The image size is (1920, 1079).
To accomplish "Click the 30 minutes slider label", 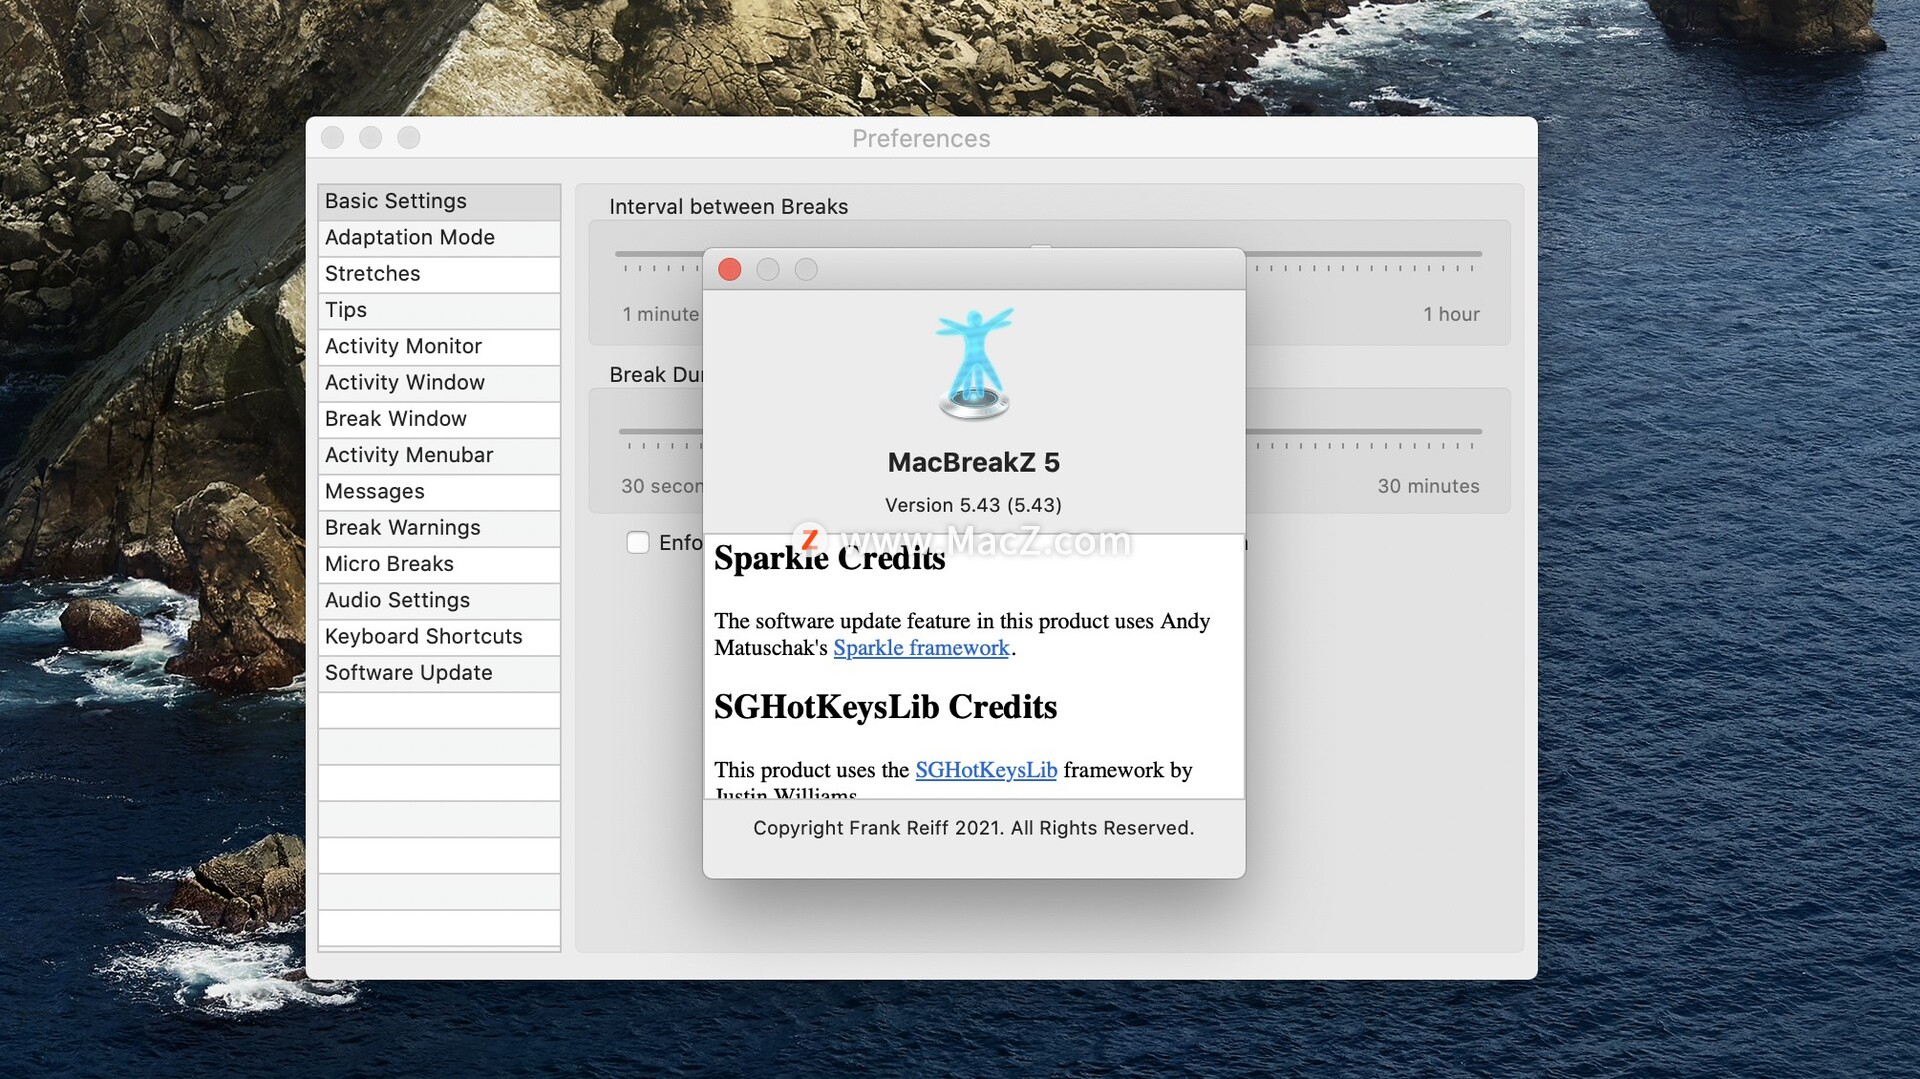I will point(1429,487).
